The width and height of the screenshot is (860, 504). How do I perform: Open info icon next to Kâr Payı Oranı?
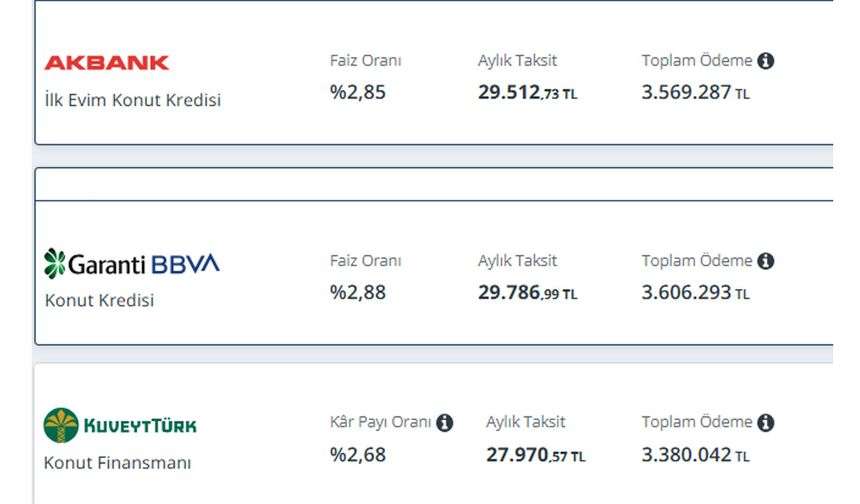tap(444, 423)
